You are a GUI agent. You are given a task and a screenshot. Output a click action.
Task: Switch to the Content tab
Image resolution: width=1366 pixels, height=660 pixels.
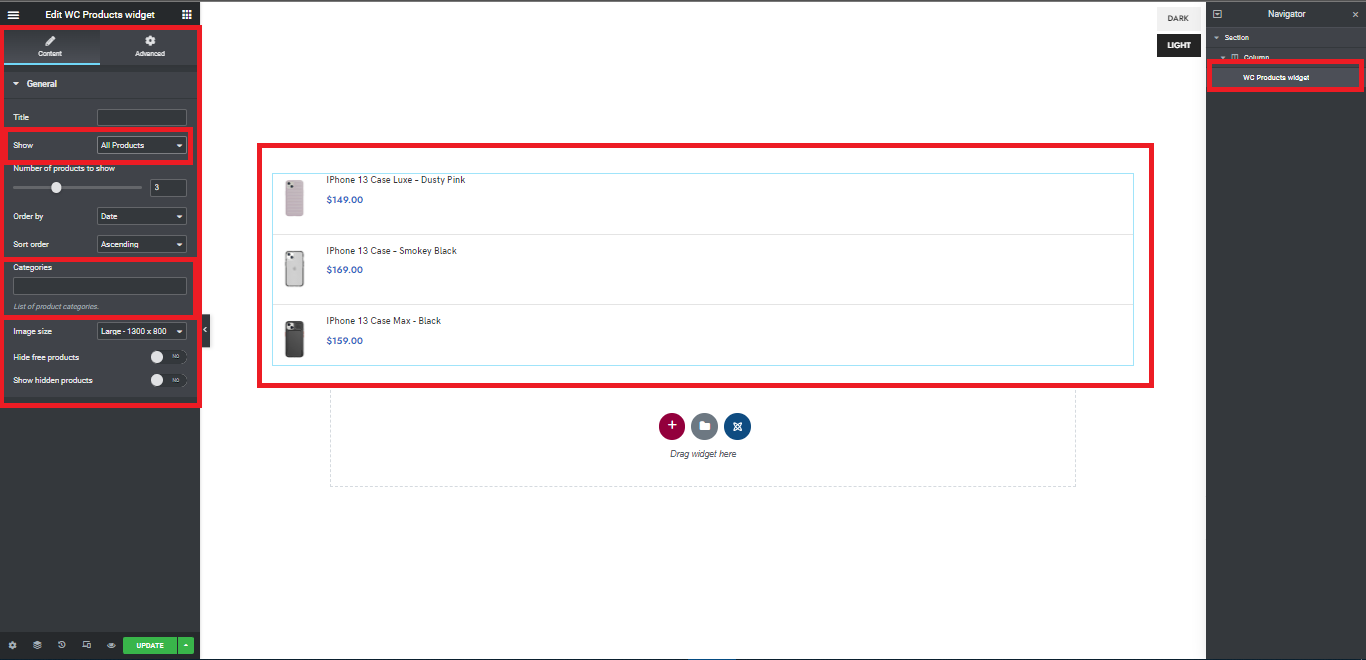click(50, 46)
